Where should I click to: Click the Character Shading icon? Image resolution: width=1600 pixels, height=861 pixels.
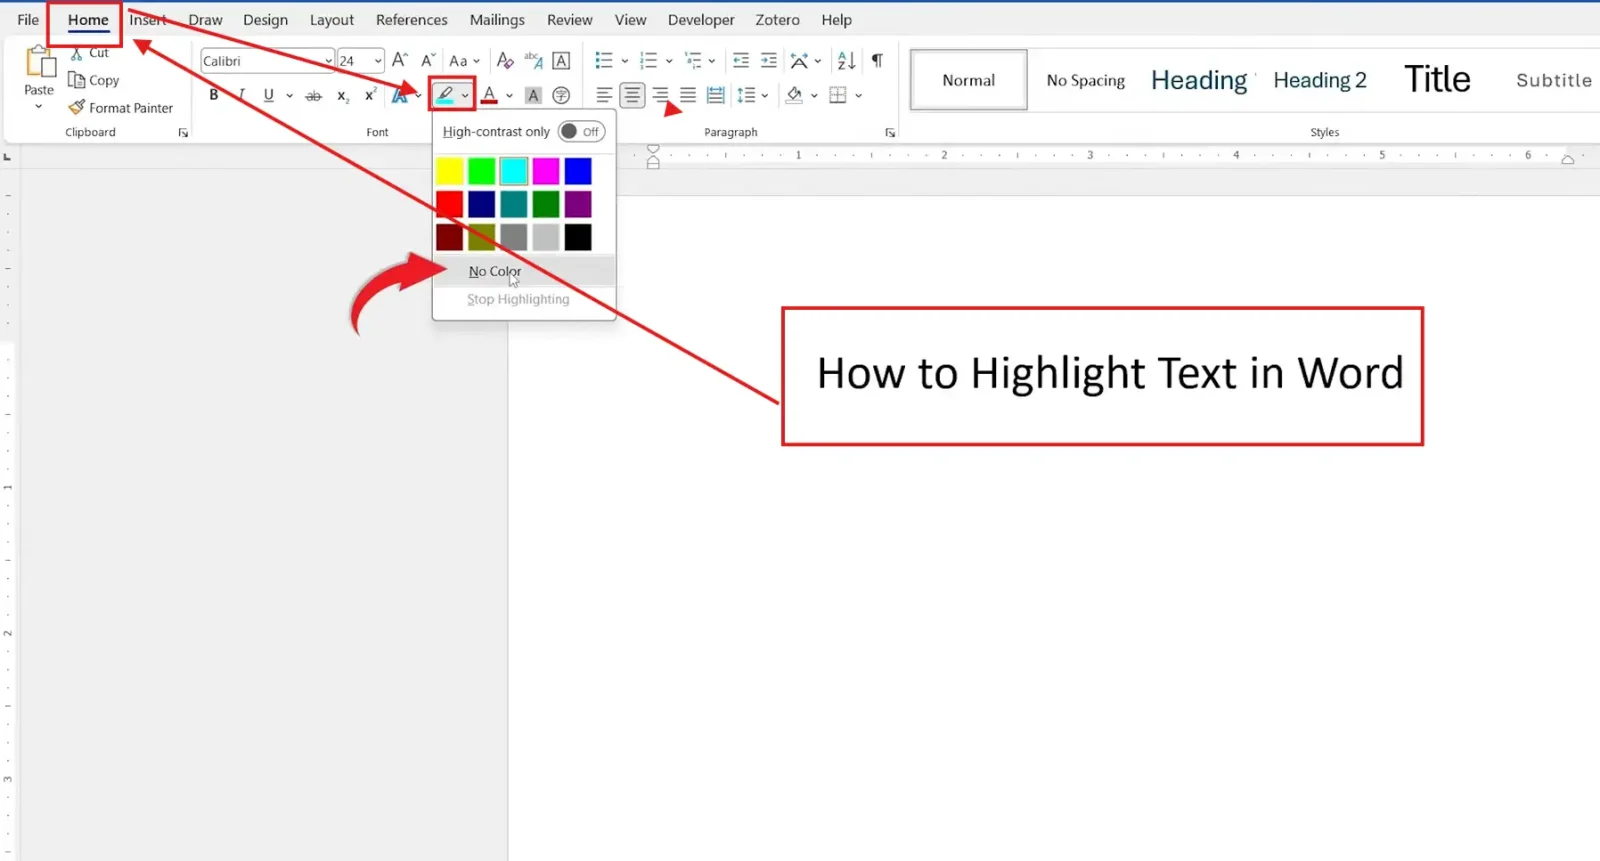tap(533, 96)
